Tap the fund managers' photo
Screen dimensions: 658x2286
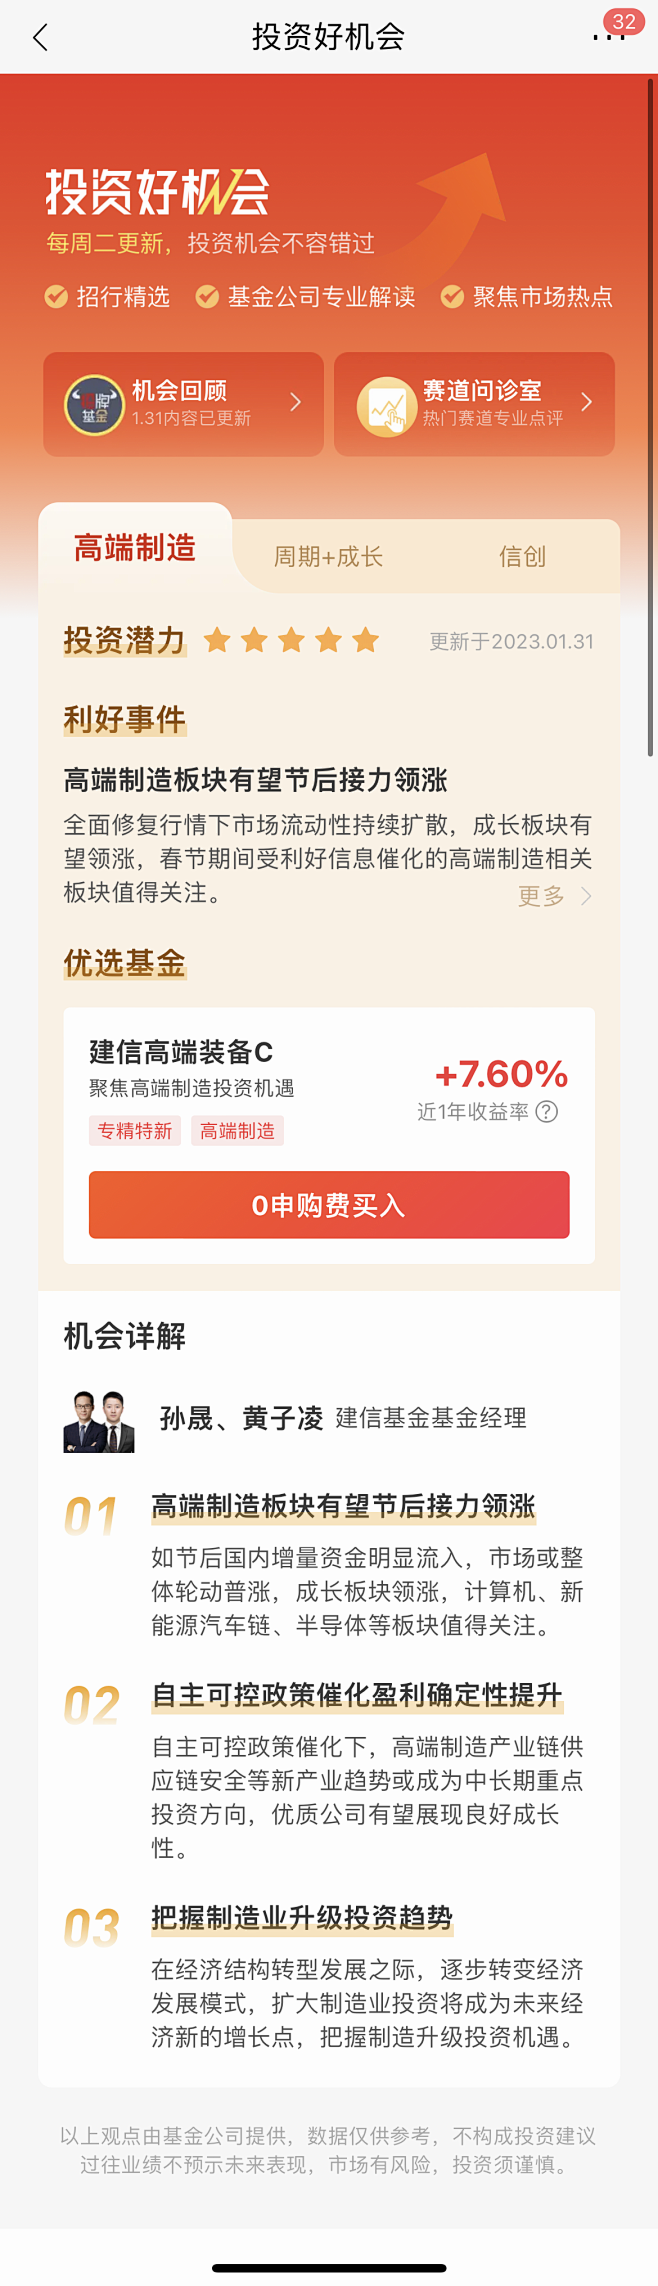(99, 1421)
